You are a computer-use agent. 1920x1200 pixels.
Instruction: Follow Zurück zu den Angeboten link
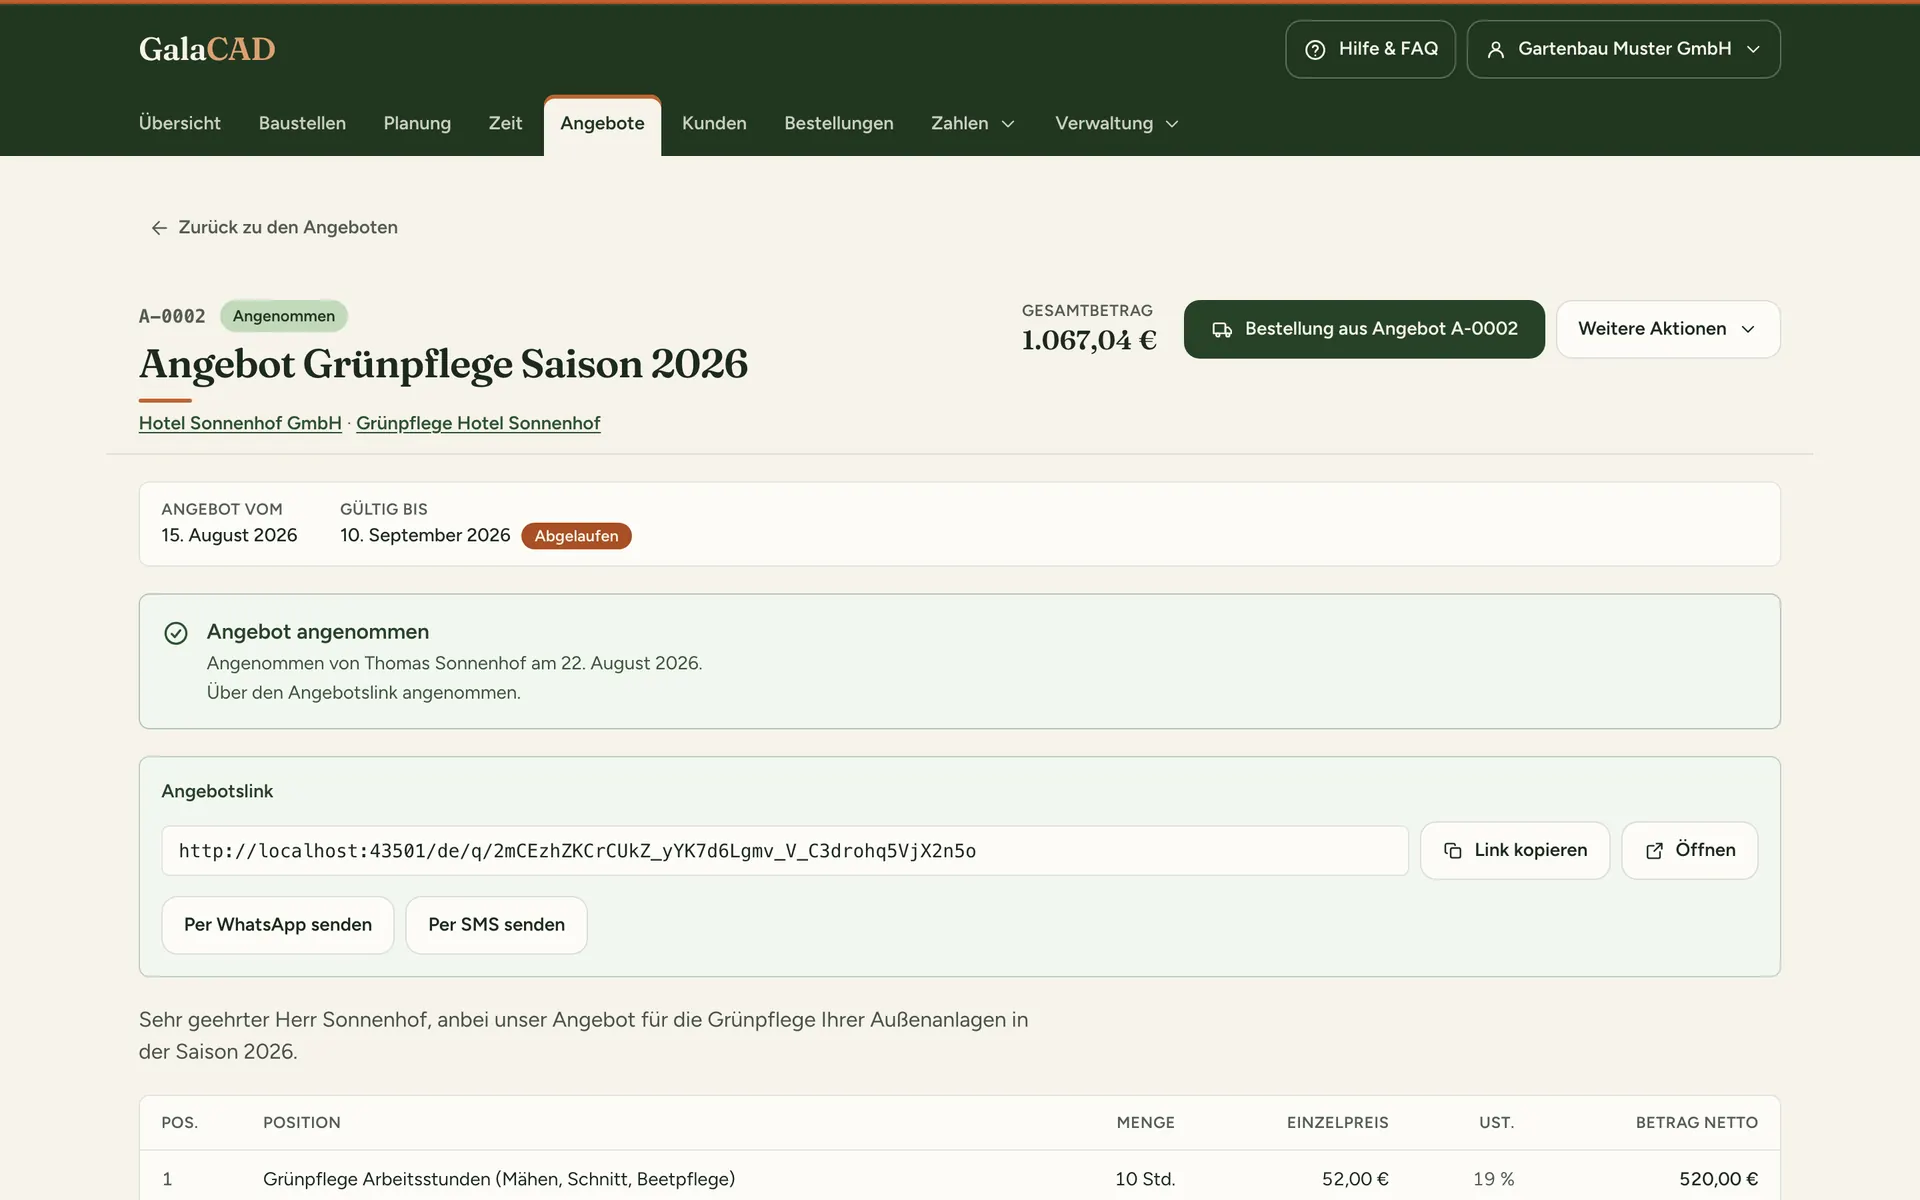point(274,228)
